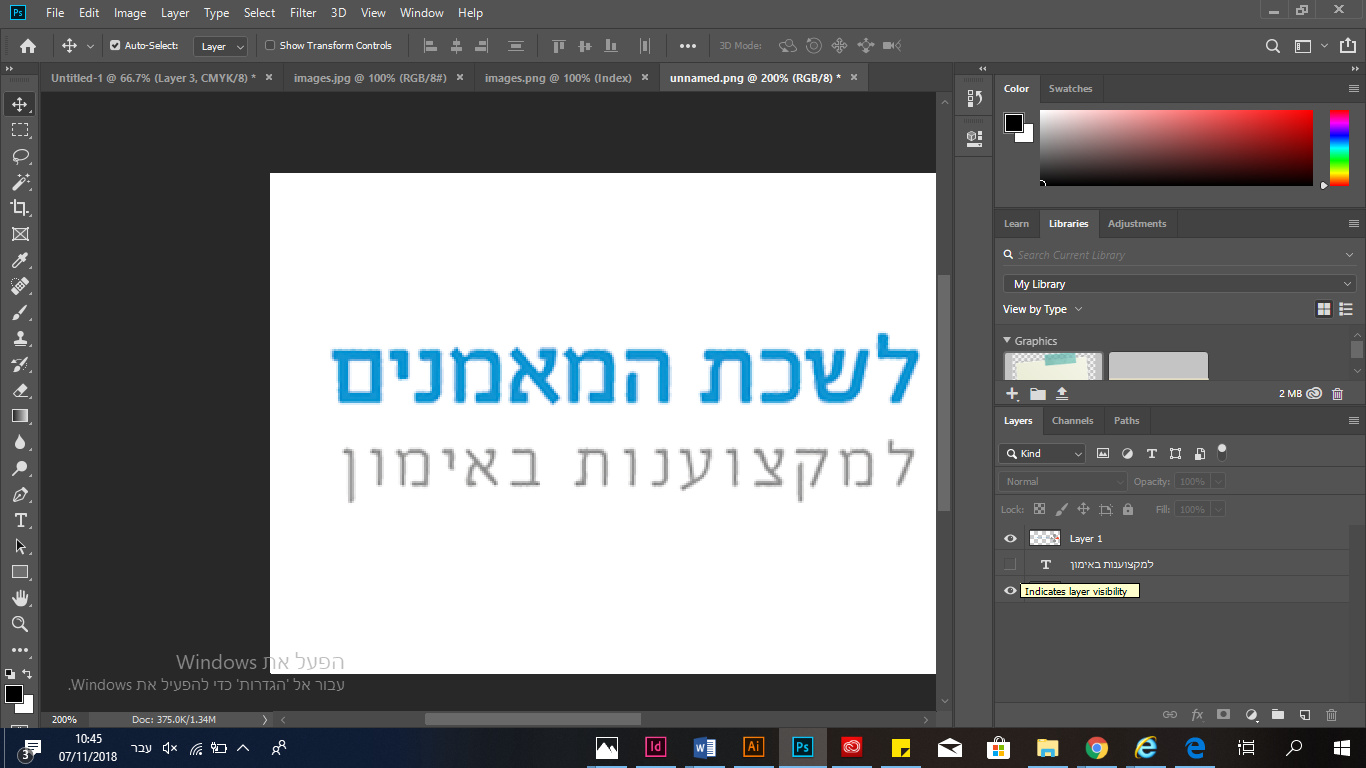Open the Layers panel menu
1366x768 pixels.
[1354, 421]
